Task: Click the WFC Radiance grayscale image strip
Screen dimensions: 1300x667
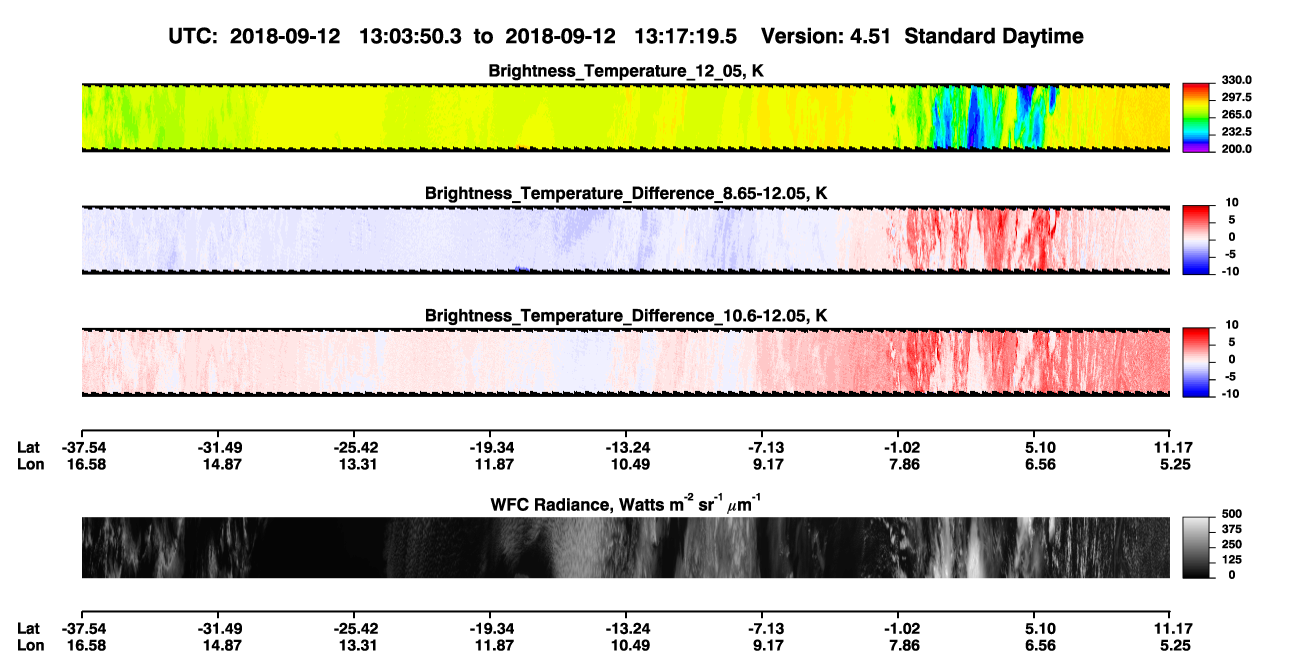Action: [x=625, y=547]
